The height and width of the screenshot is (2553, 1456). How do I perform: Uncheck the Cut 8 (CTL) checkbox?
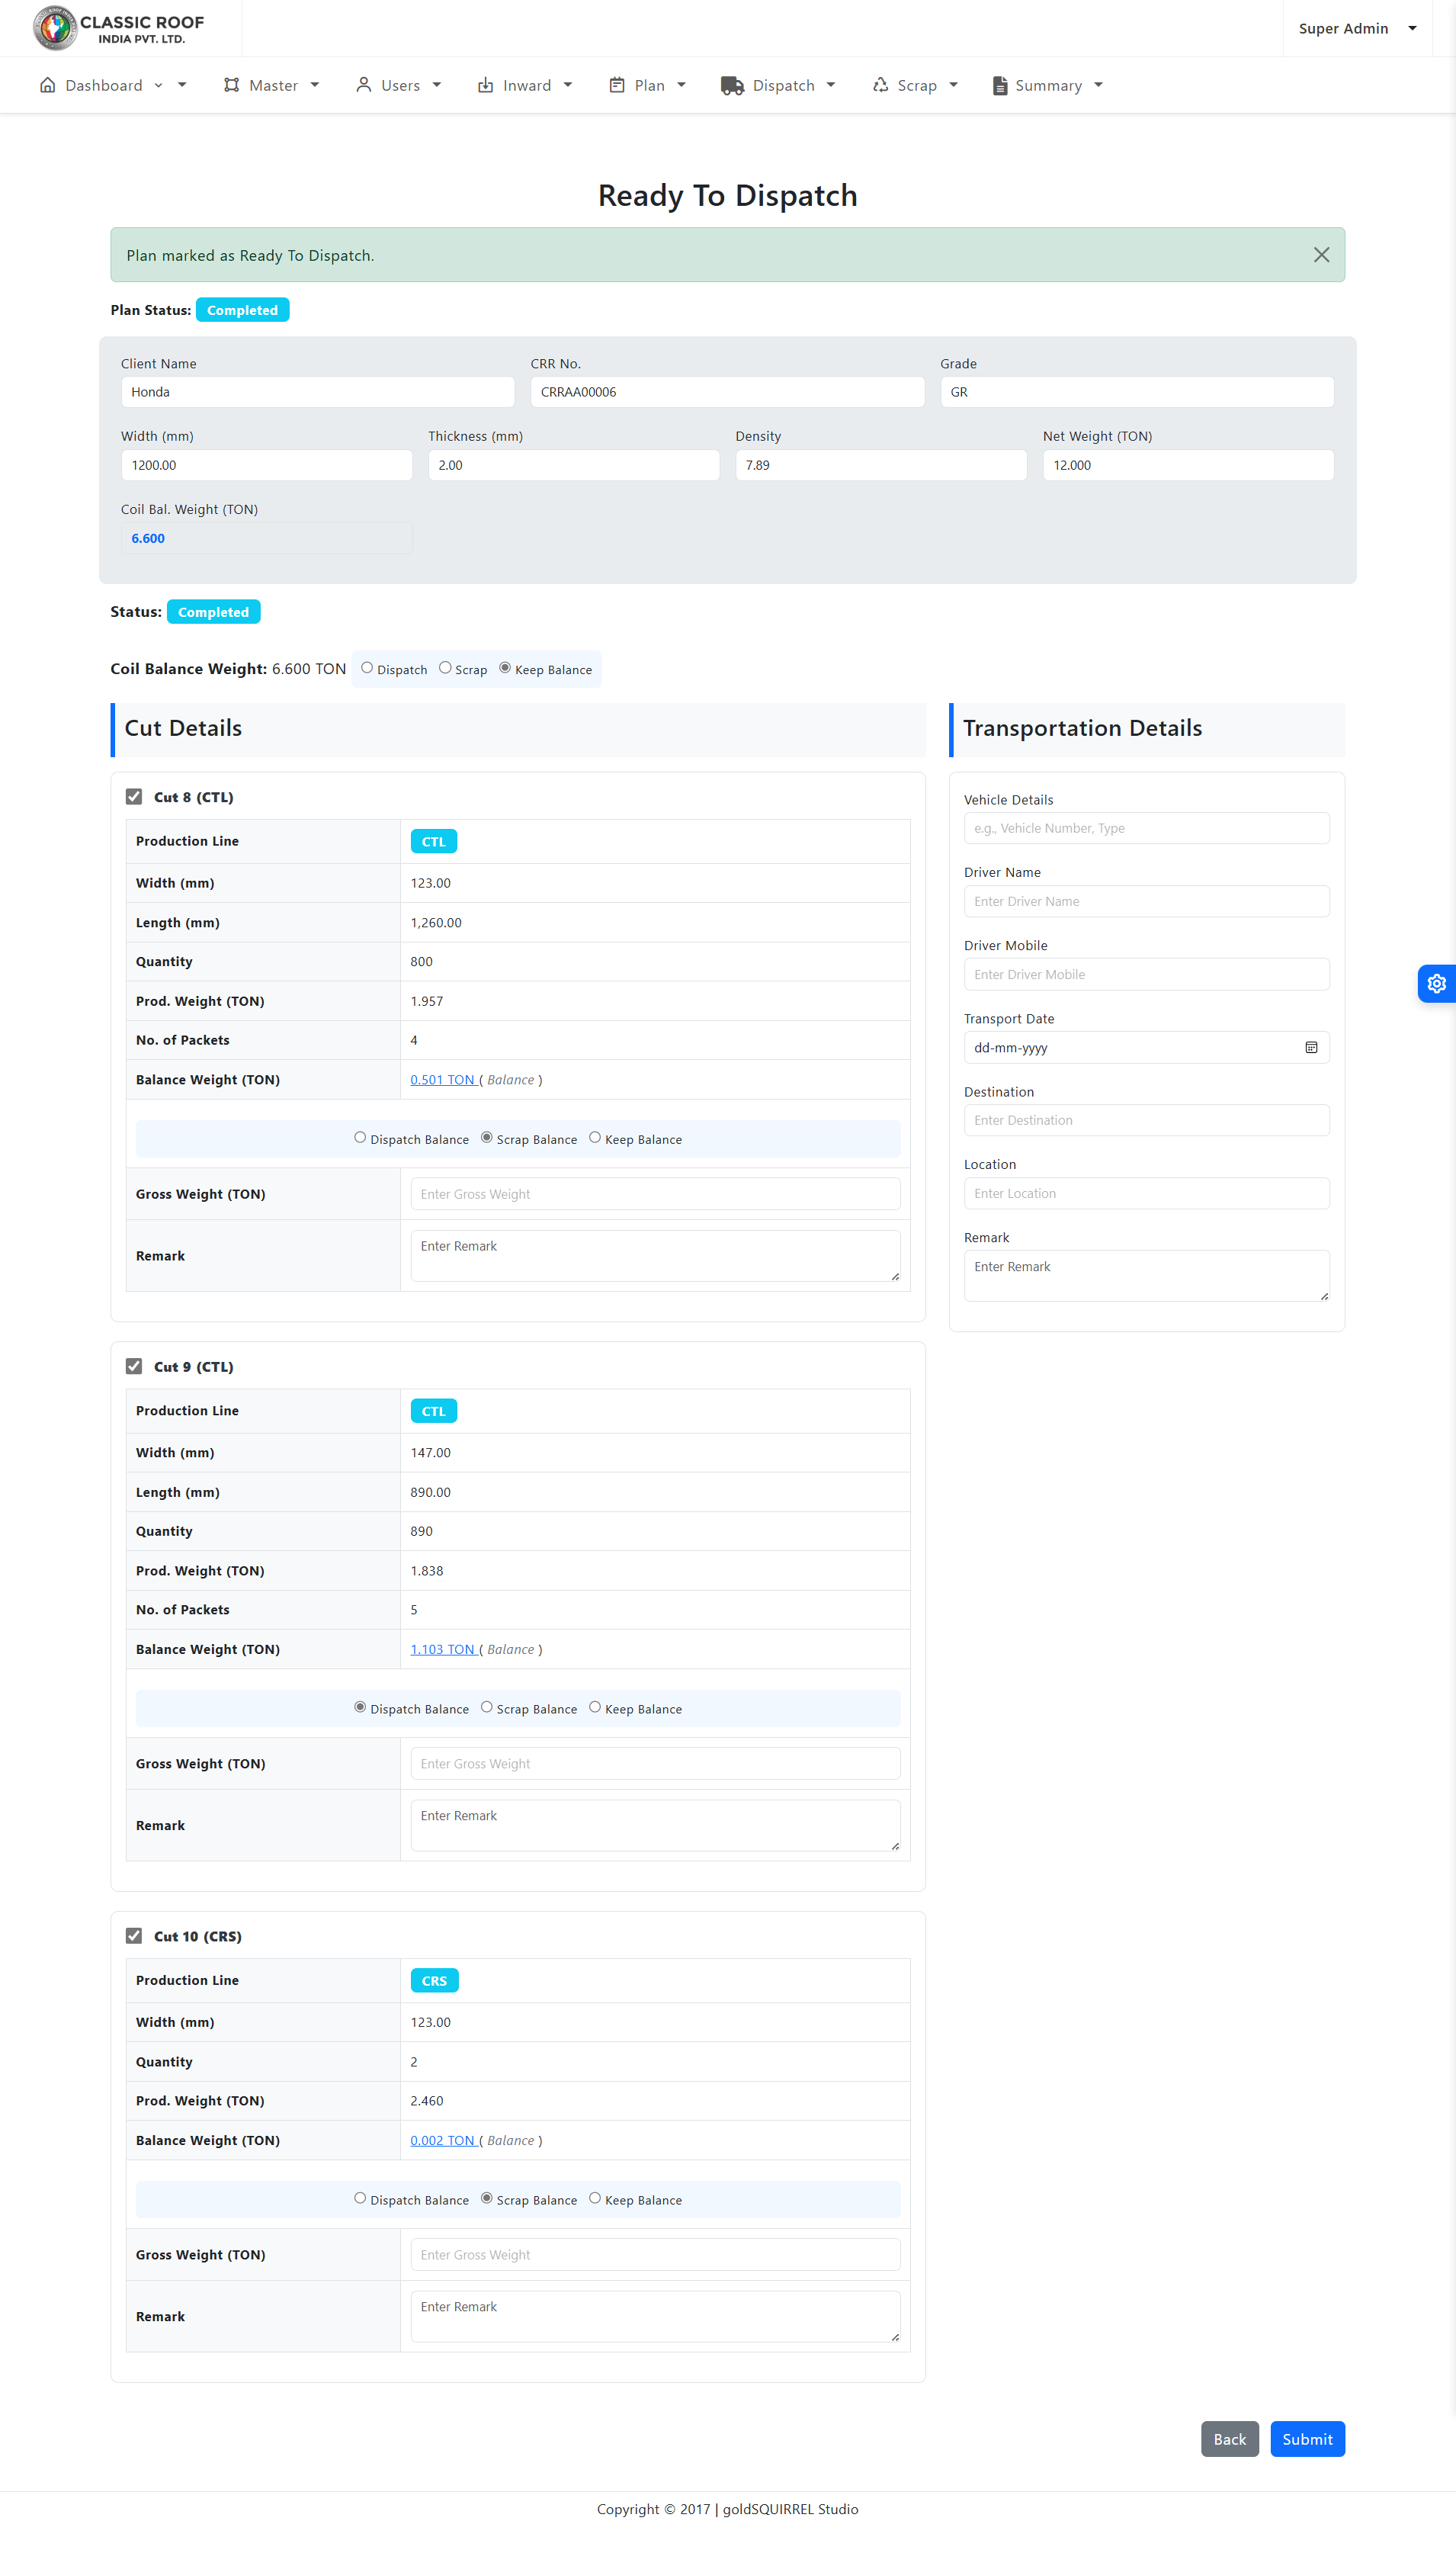[134, 796]
